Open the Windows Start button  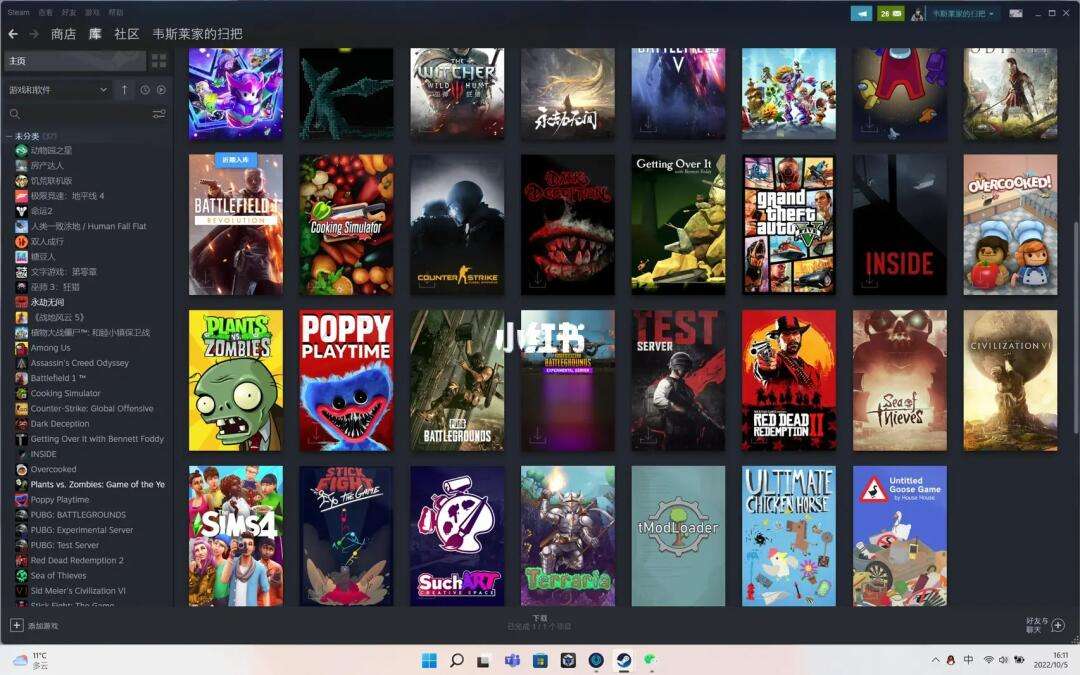pyautogui.click(x=429, y=661)
